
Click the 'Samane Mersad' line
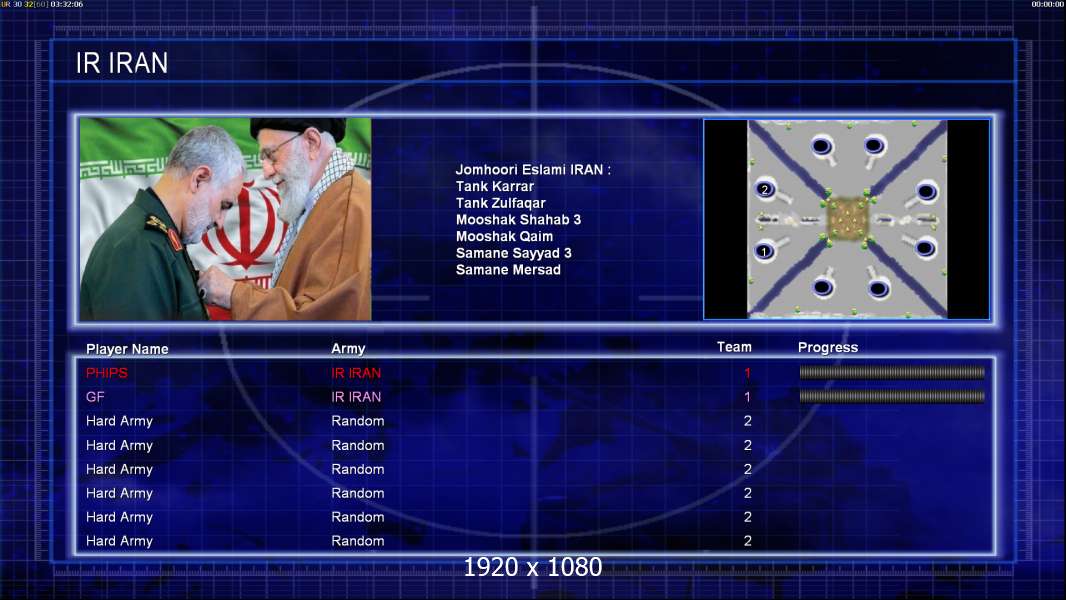coord(508,270)
